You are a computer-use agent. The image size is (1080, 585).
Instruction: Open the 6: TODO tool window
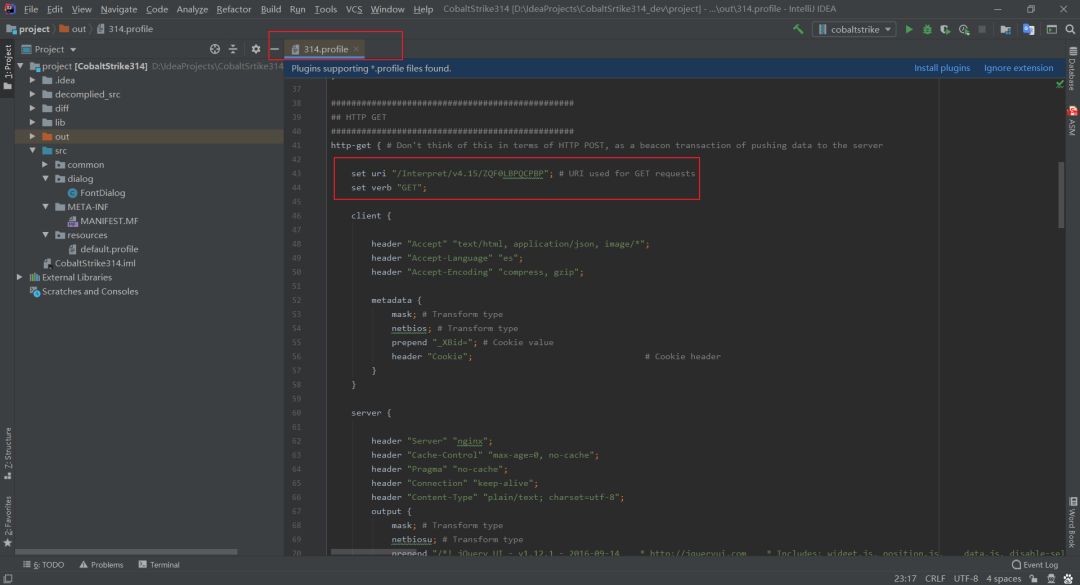[x=43, y=564]
